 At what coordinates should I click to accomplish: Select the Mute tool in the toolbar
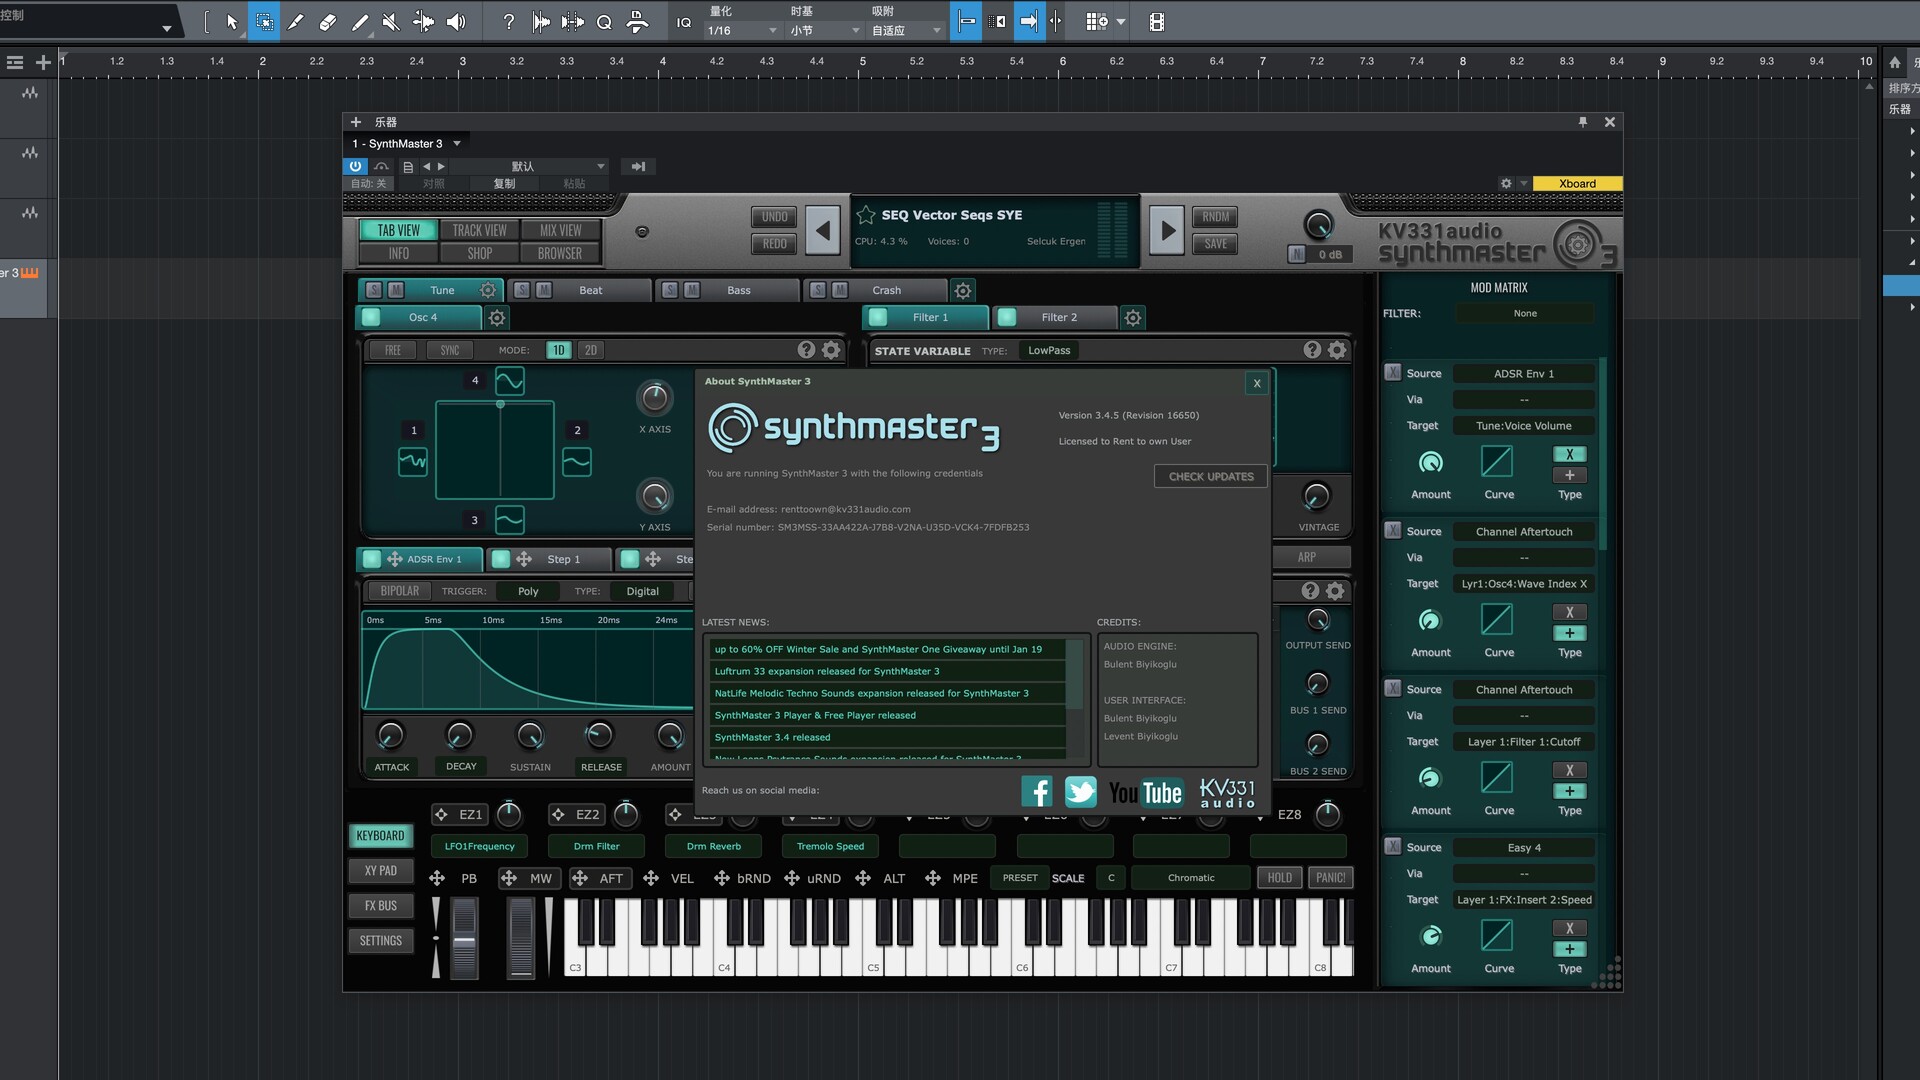[392, 21]
